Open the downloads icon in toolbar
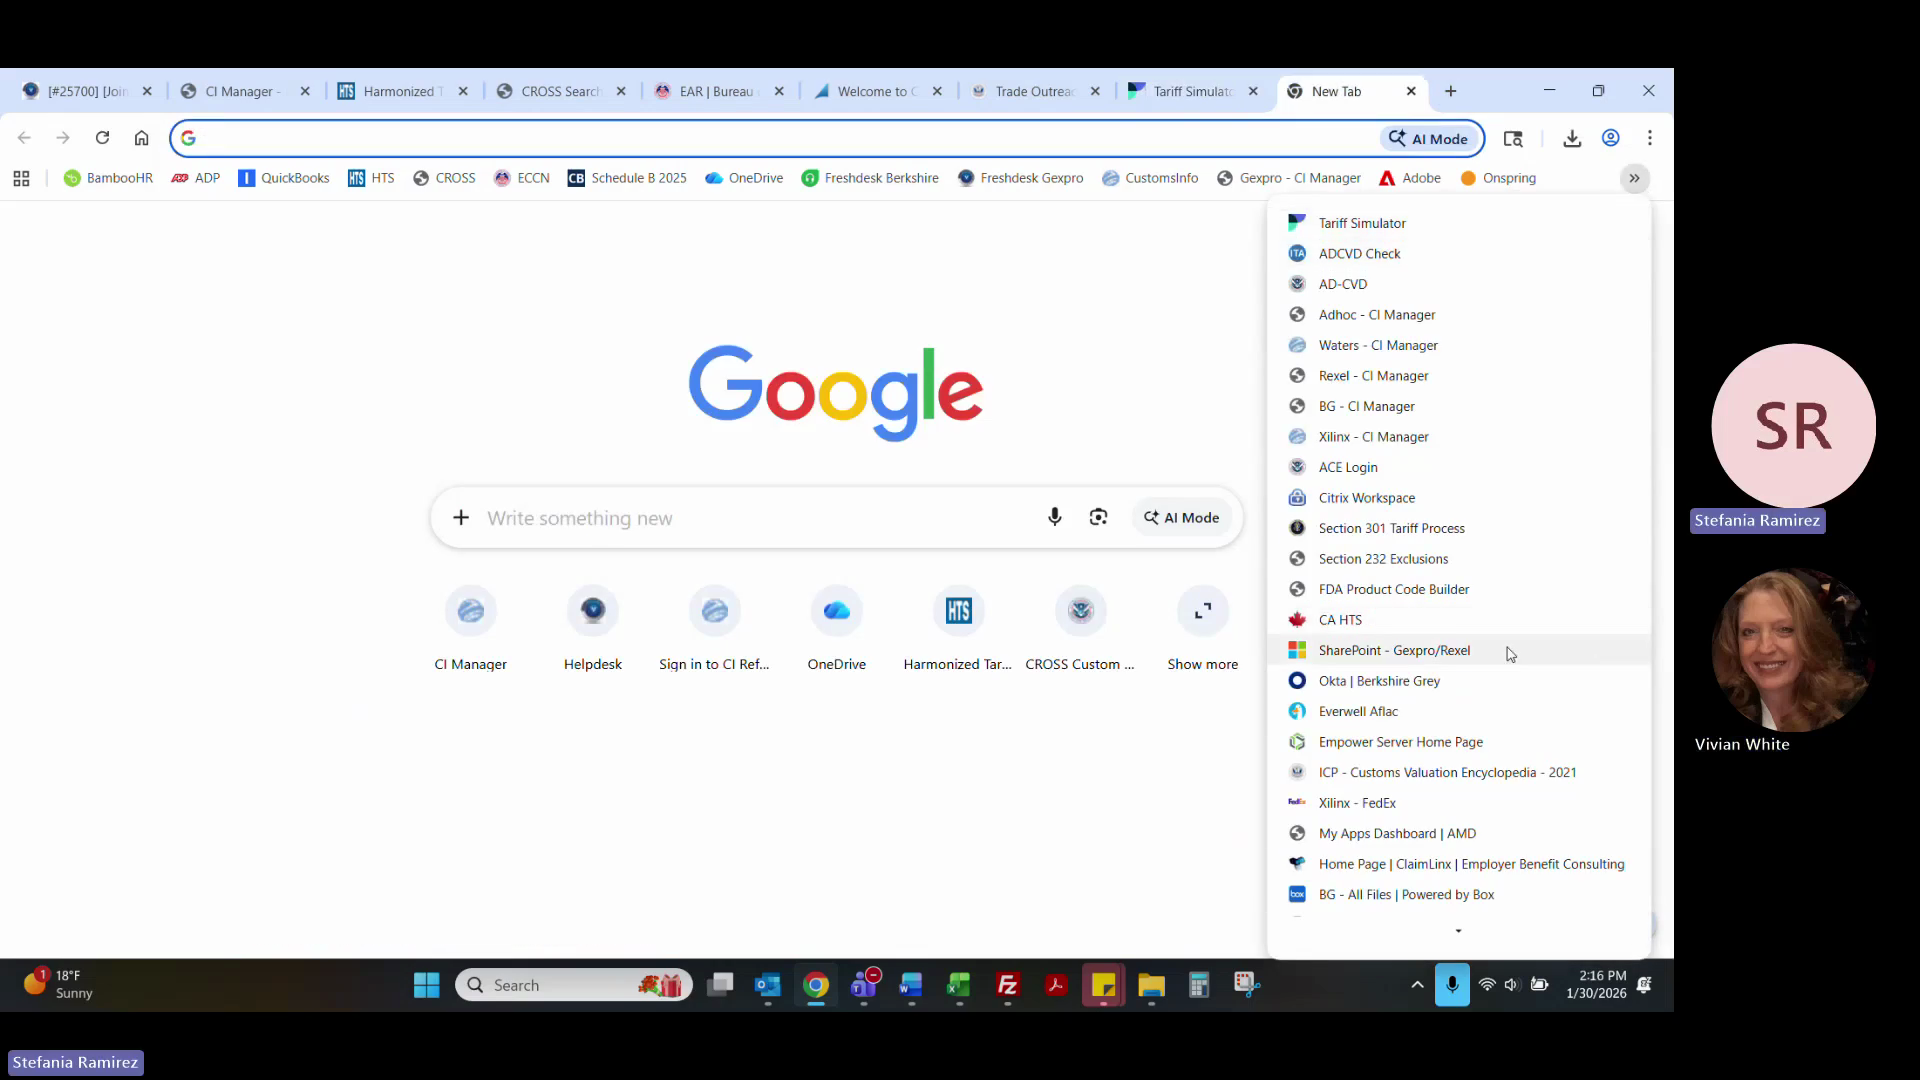The height and width of the screenshot is (1080, 1920). [1572, 139]
